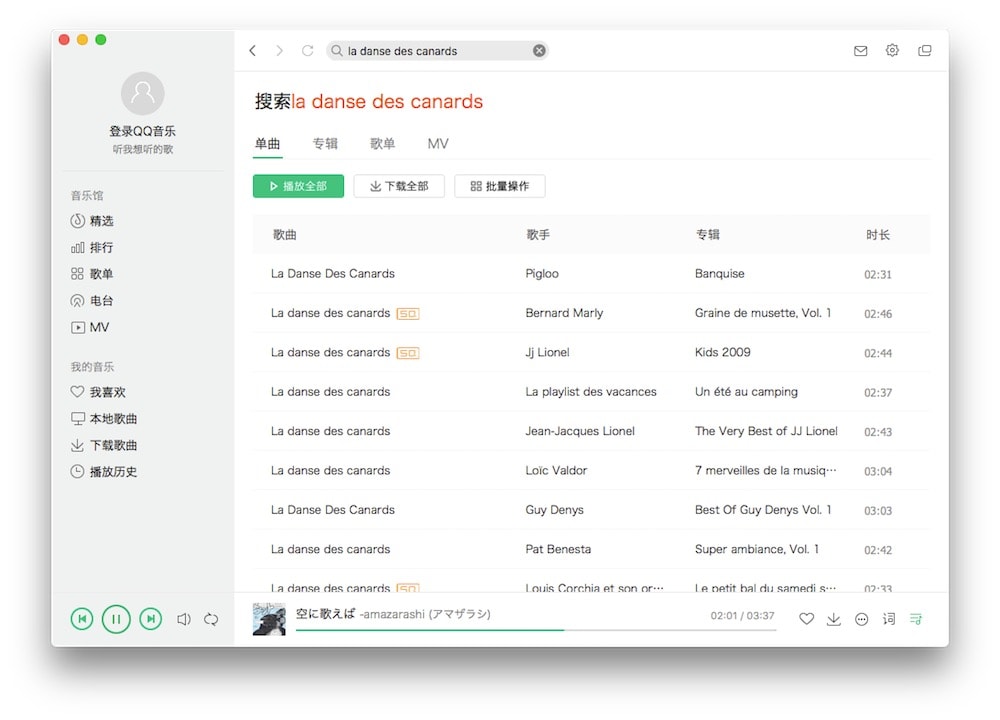Open the play queue list
This screenshot has height=720, width=1000.
916,619
